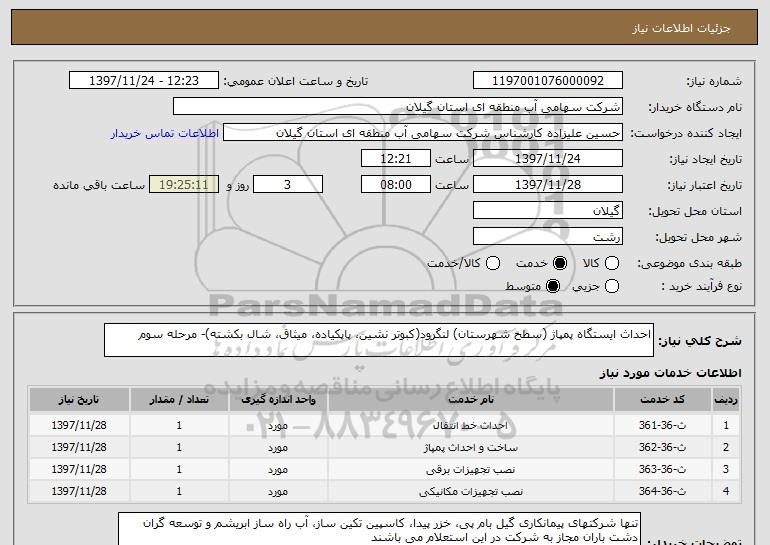Image resolution: width=770 pixels, height=545 pixels.
Task: Click service name نصب تجهیزات مکانیکی
Action: (x=470, y=491)
